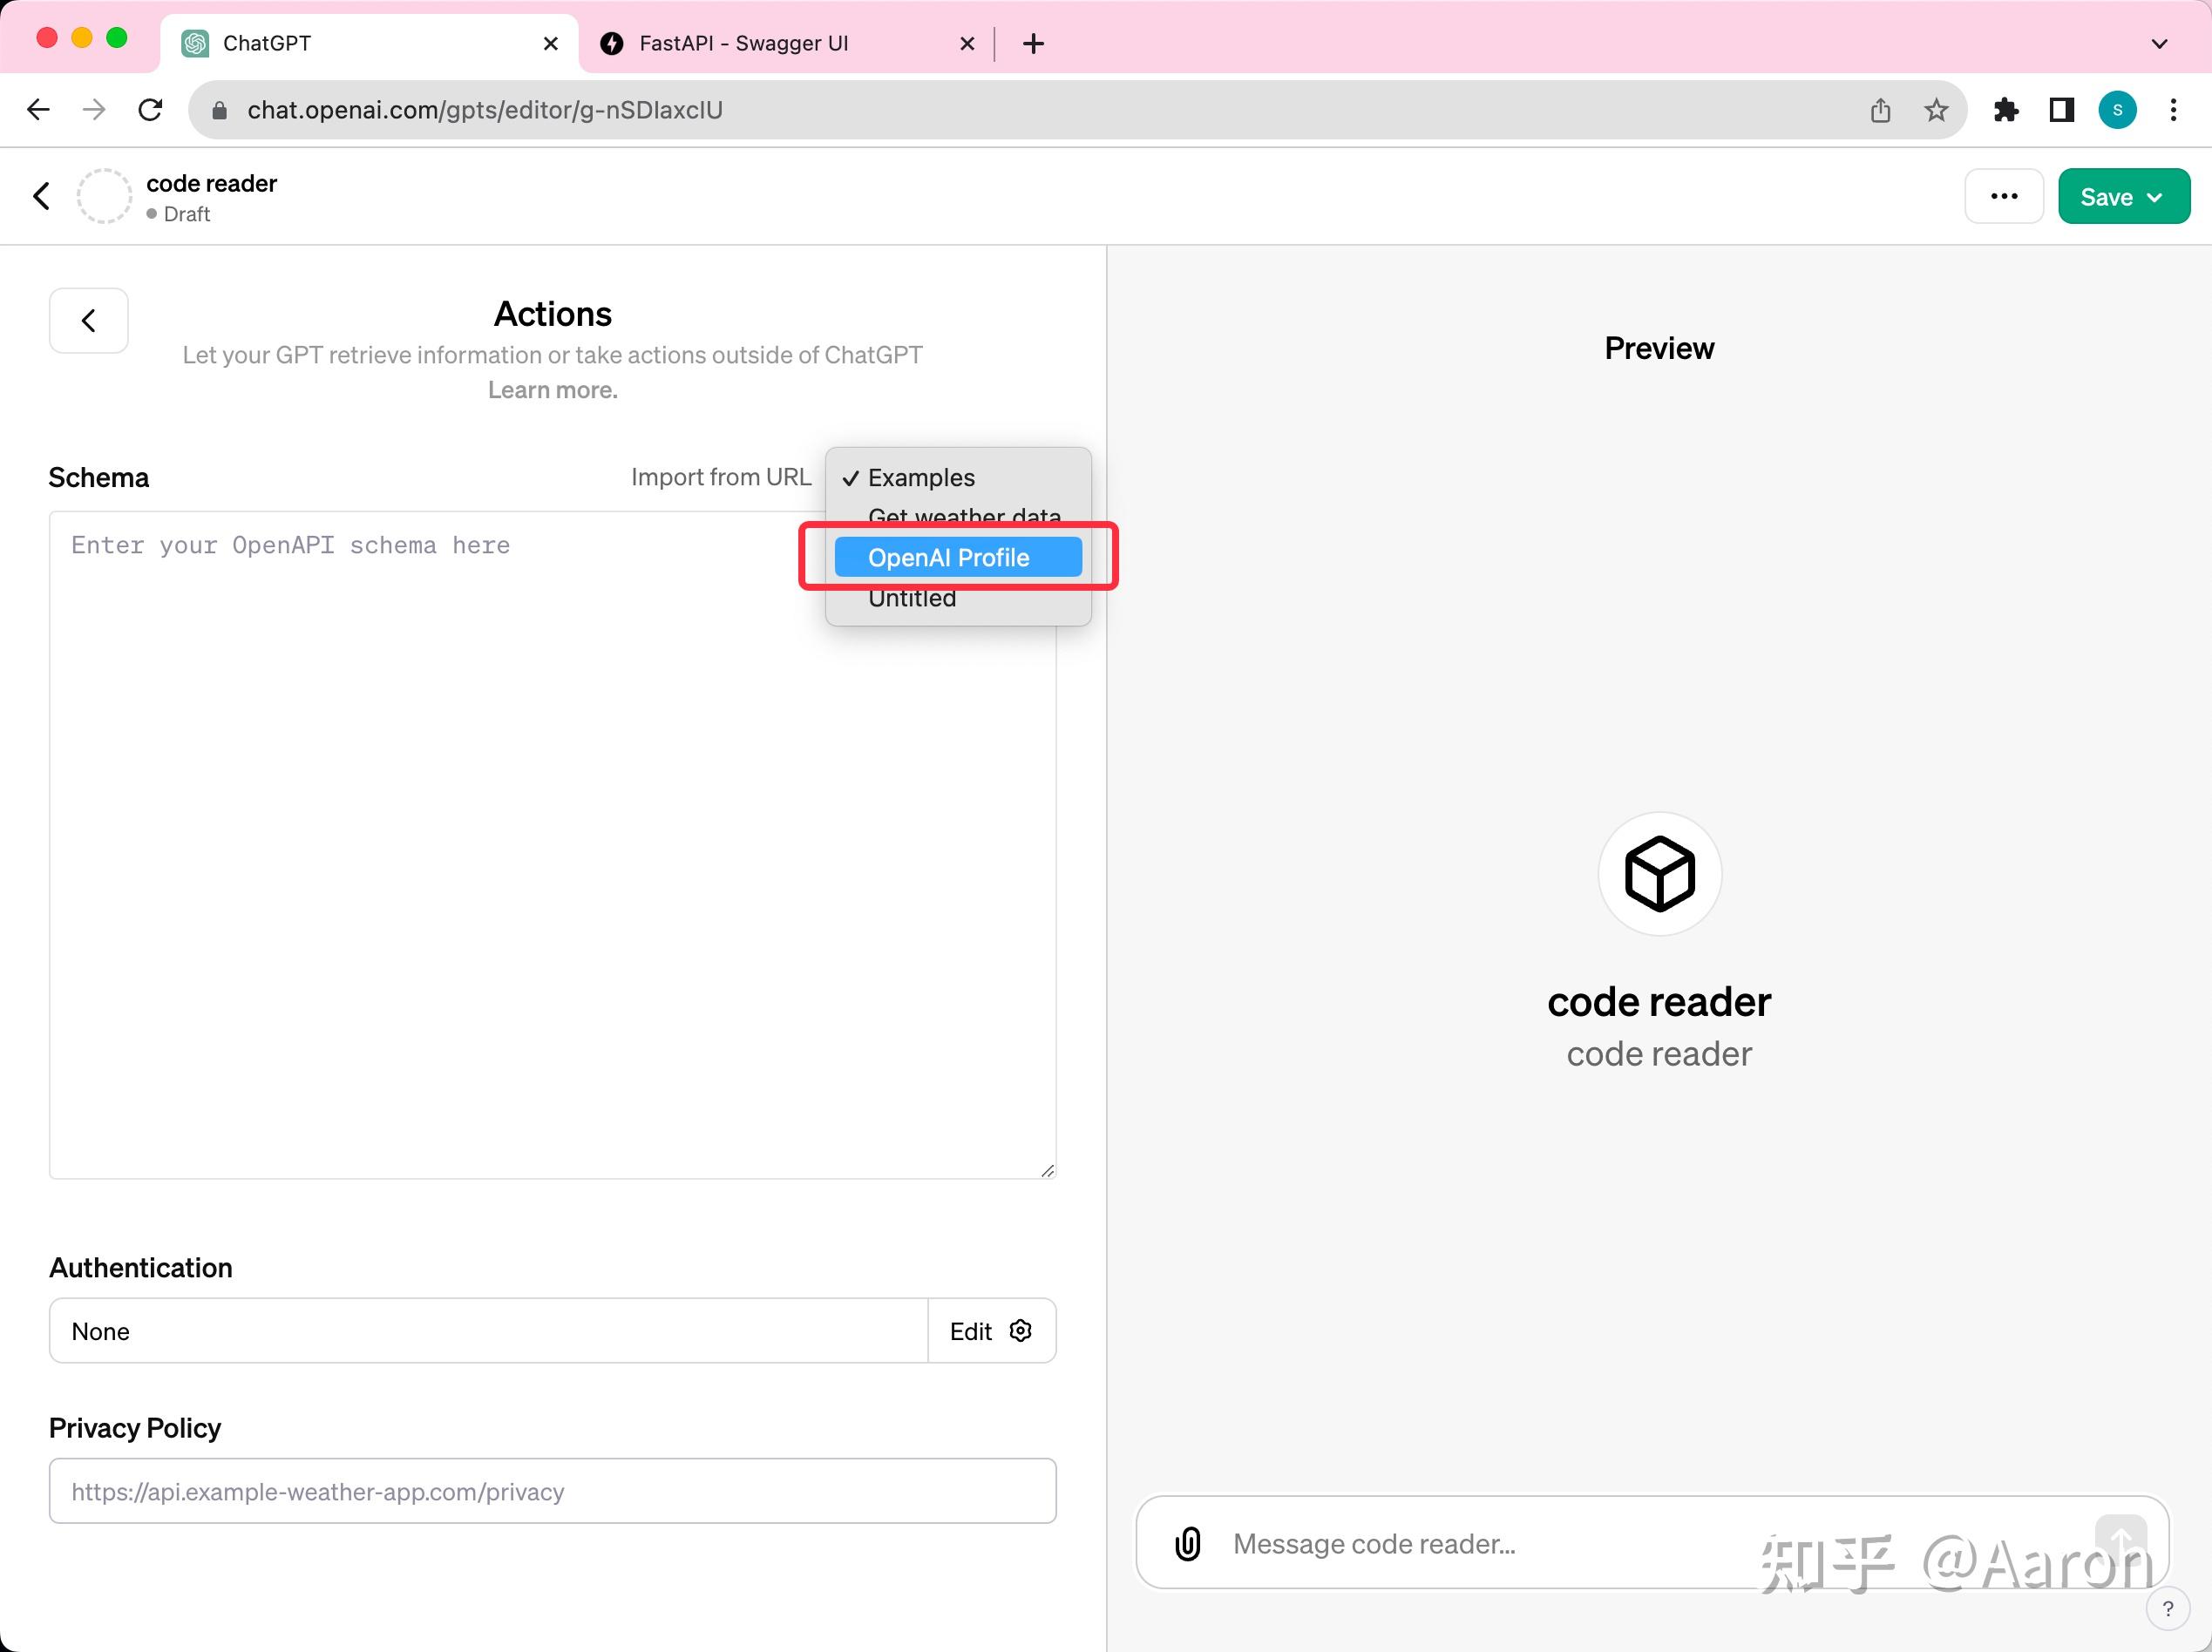2212x1652 pixels.
Task: Choose 'Get weather data' from the Examples menu
Action: 964,517
